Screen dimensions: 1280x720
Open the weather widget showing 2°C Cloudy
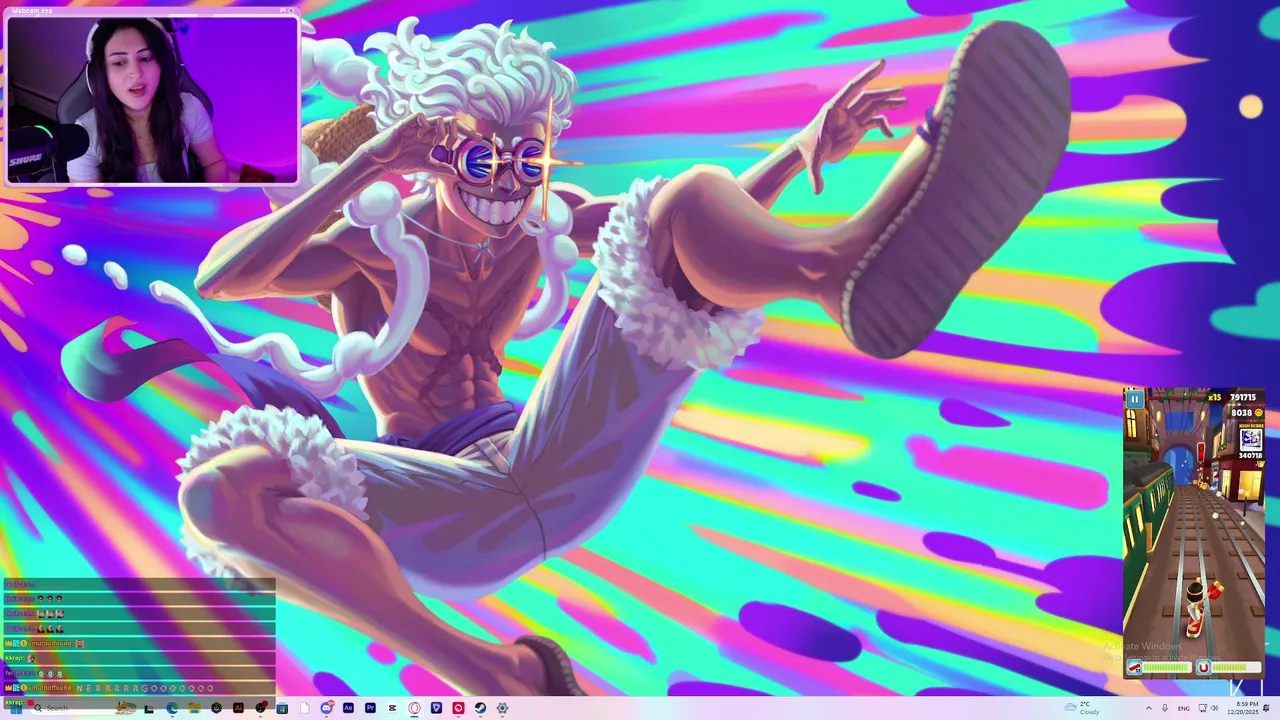click(x=1082, y=708)
